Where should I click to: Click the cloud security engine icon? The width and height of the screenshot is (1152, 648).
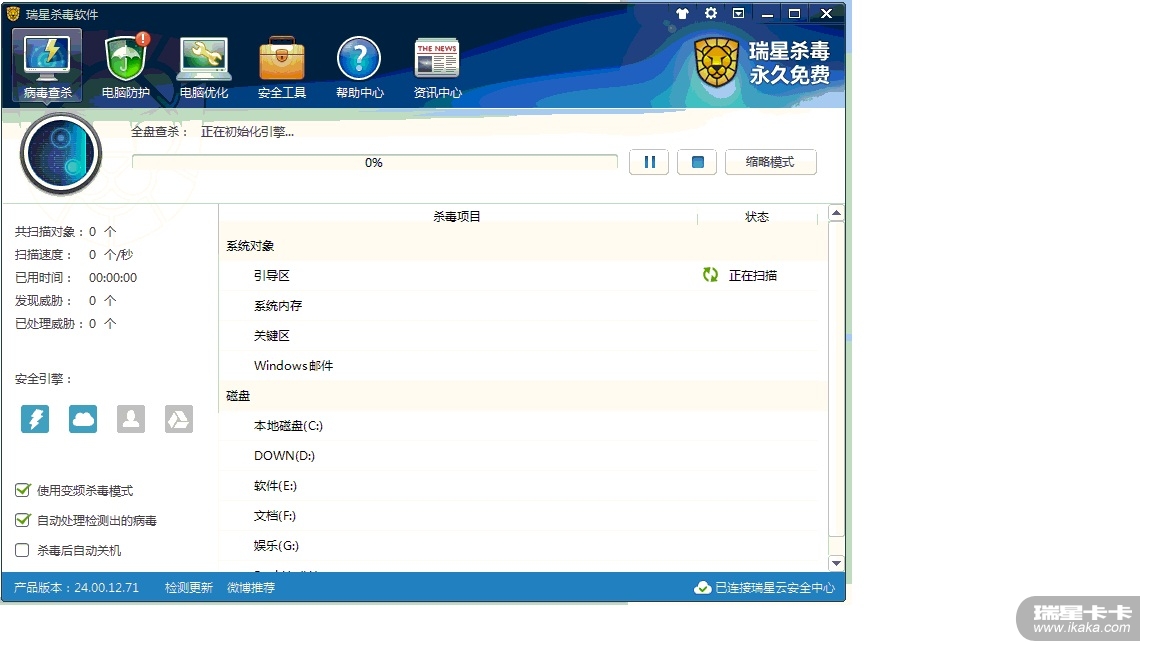(x=83, y=419)
